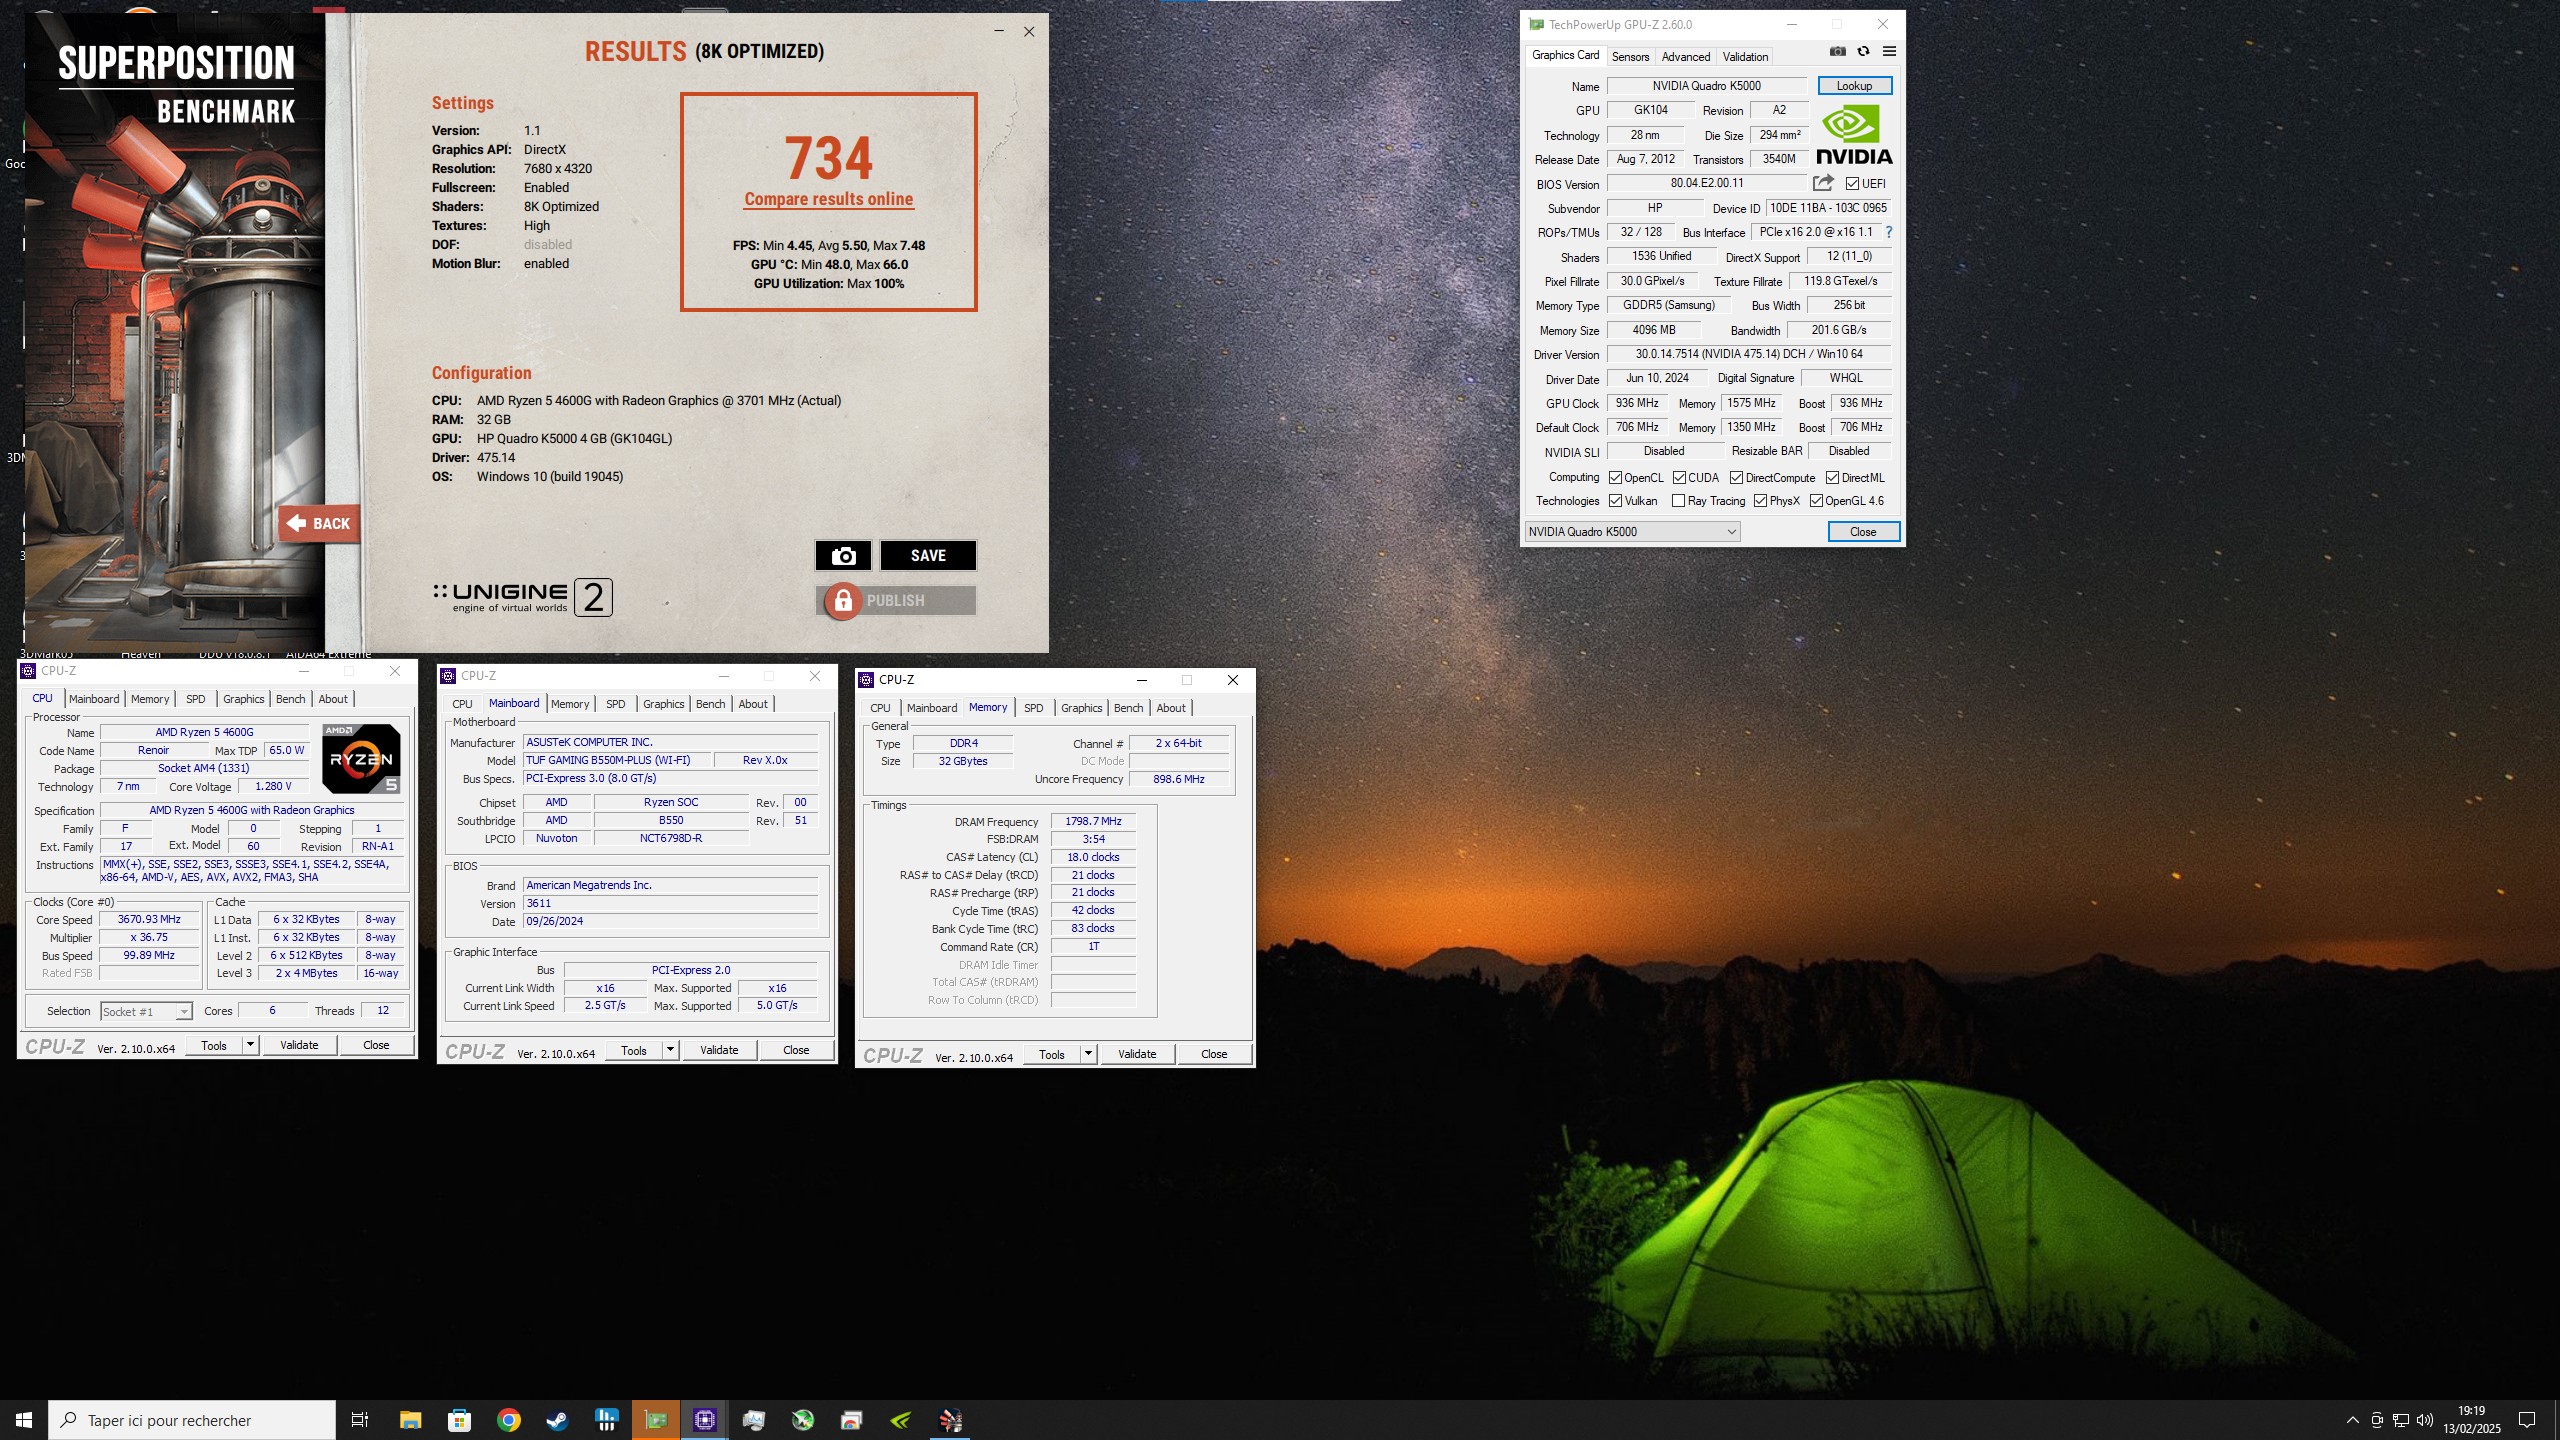Click BIOS export share icon in GPU-Z

tap(1823, 183)
